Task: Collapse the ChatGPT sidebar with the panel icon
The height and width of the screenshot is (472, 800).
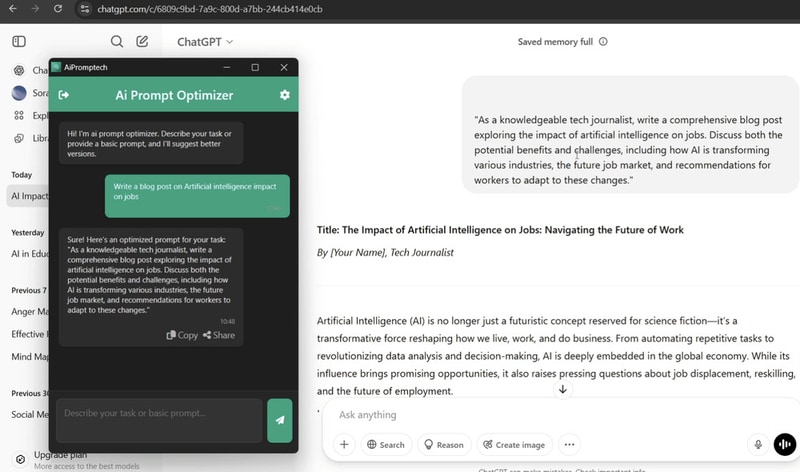Action: click(x=19, y=42)
